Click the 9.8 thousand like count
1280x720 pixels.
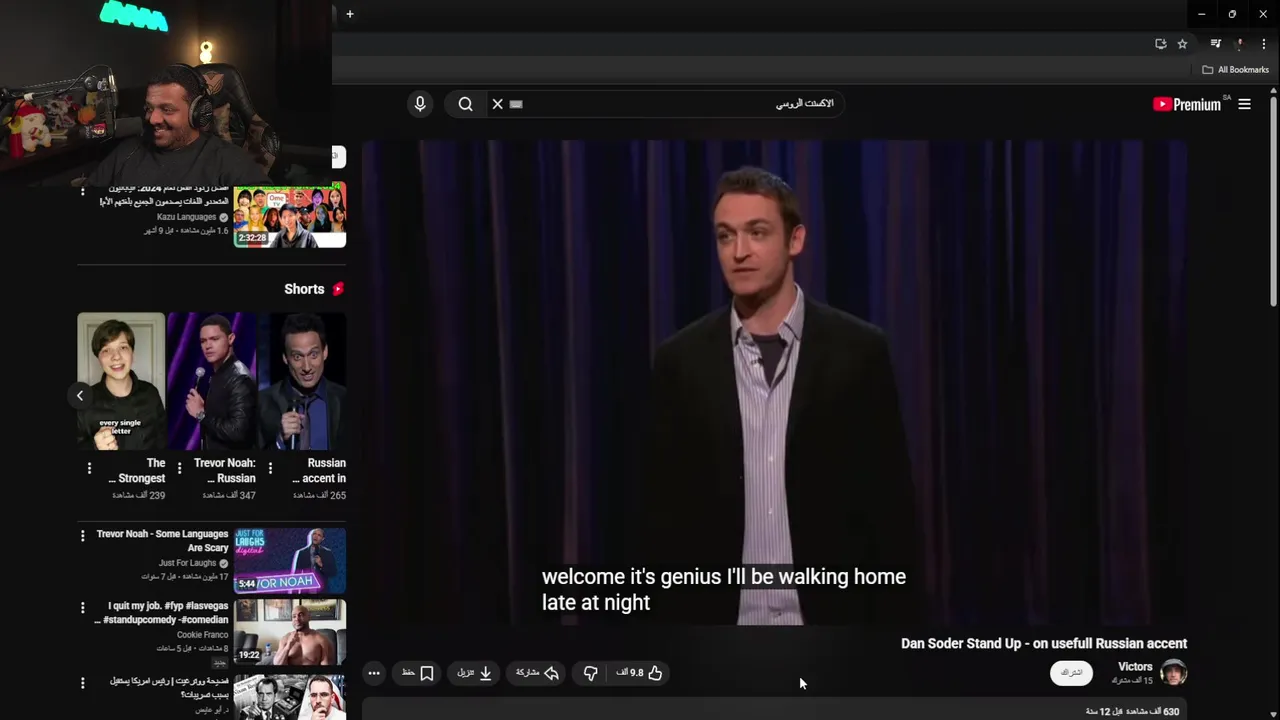(x=629, y=673)
